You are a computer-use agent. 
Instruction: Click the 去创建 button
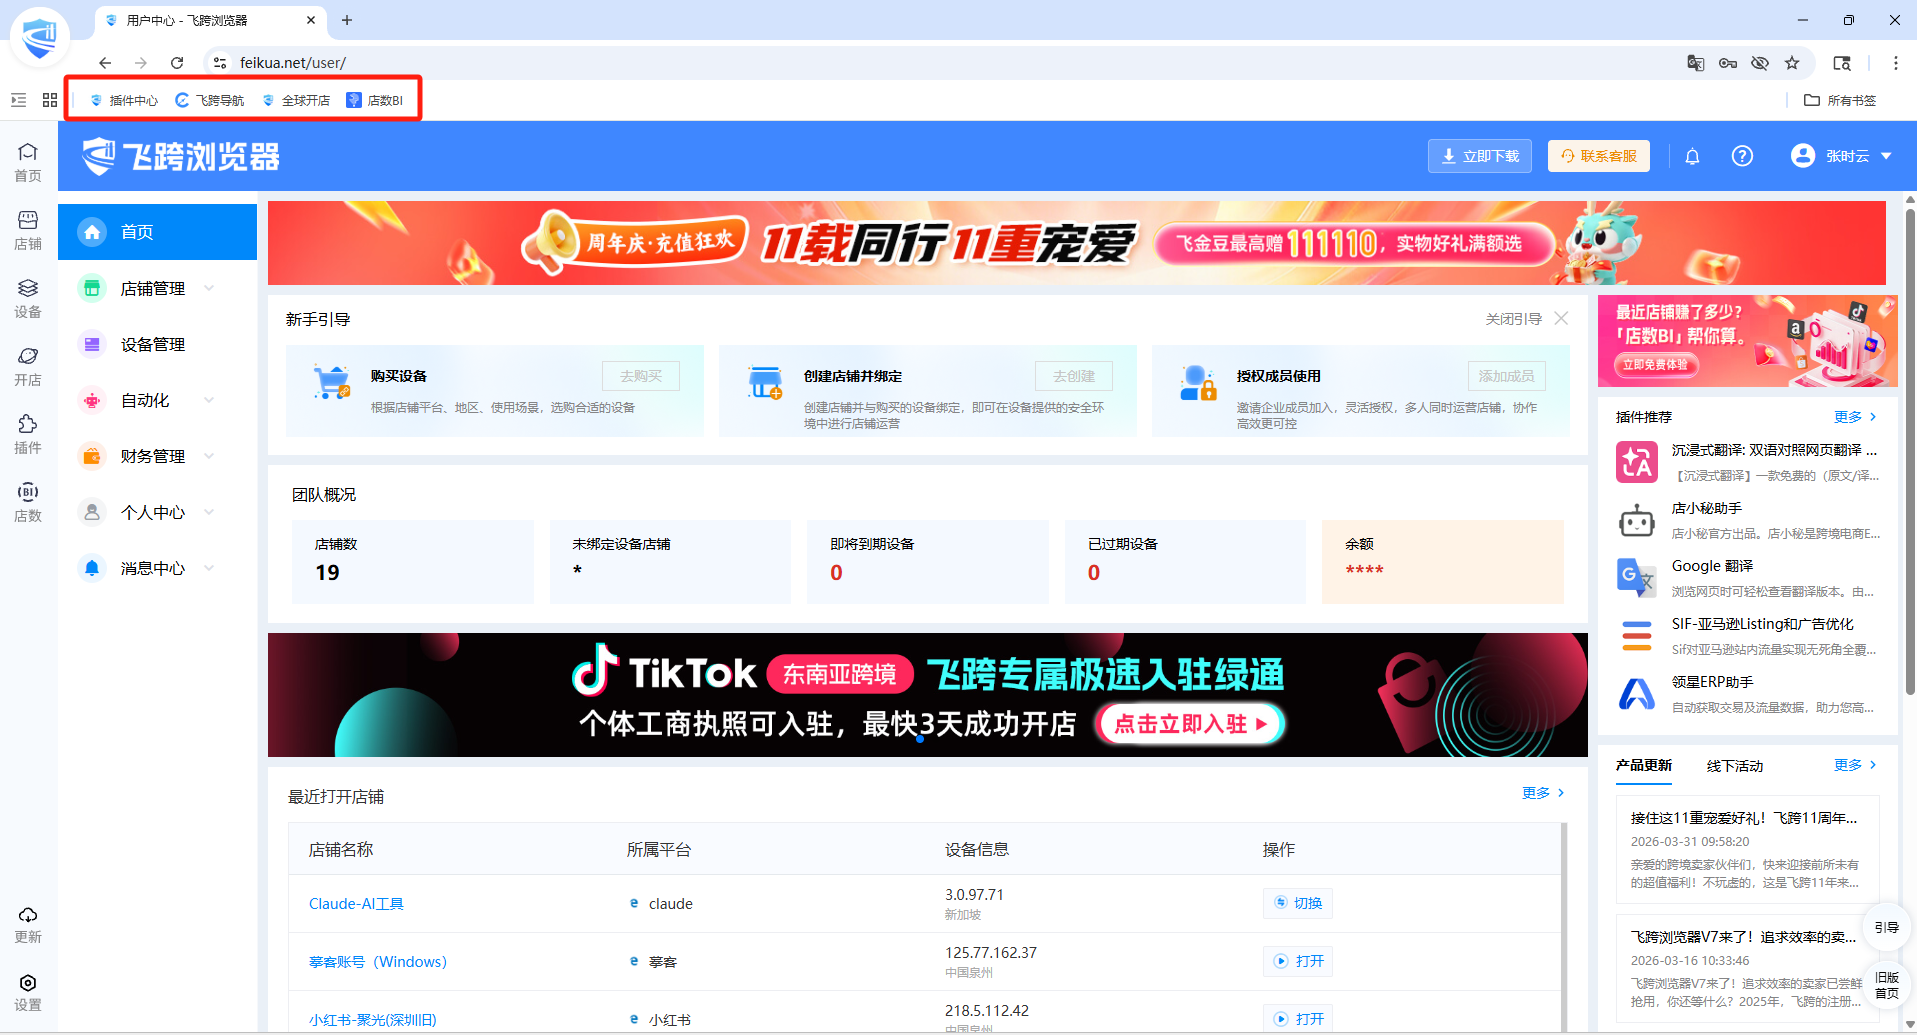tap(1074, 376)
